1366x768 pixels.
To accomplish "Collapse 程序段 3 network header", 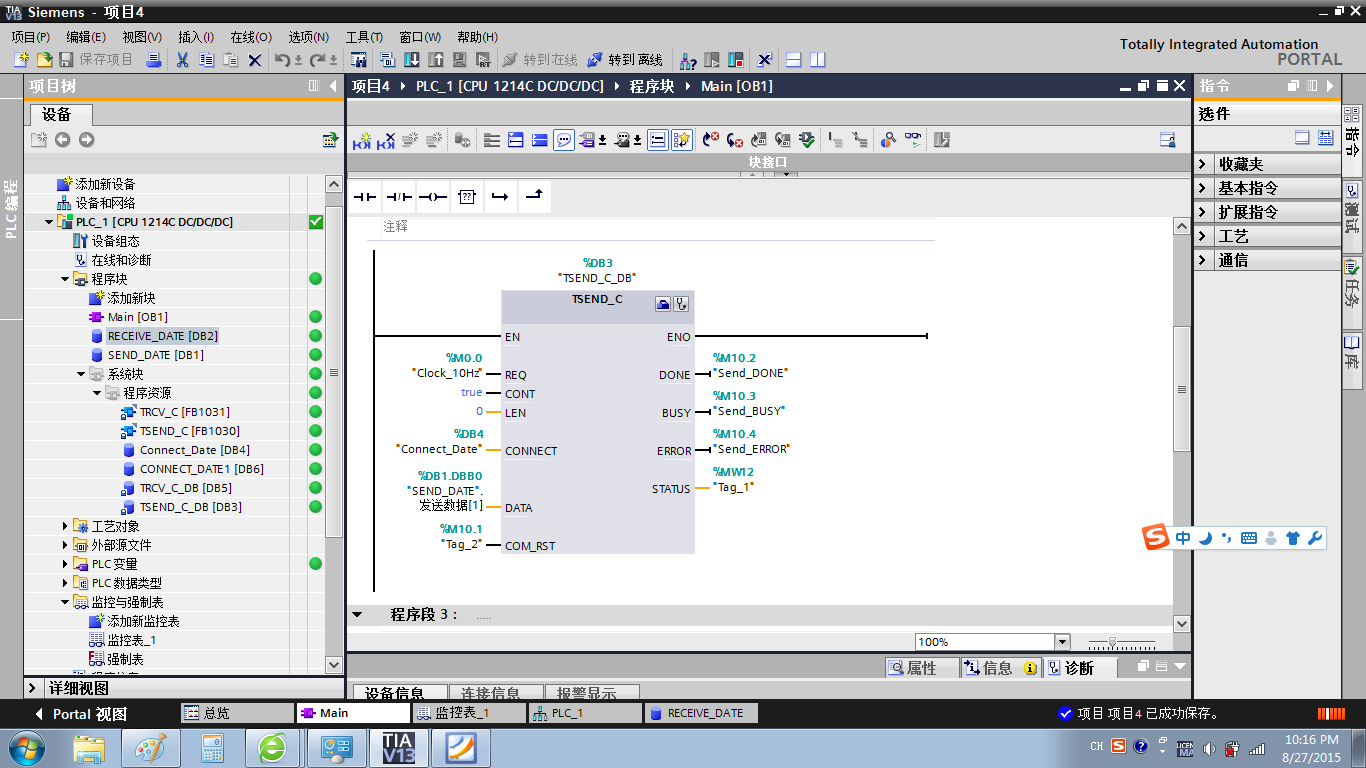I will pyautogui.click(x=357, y=614).
